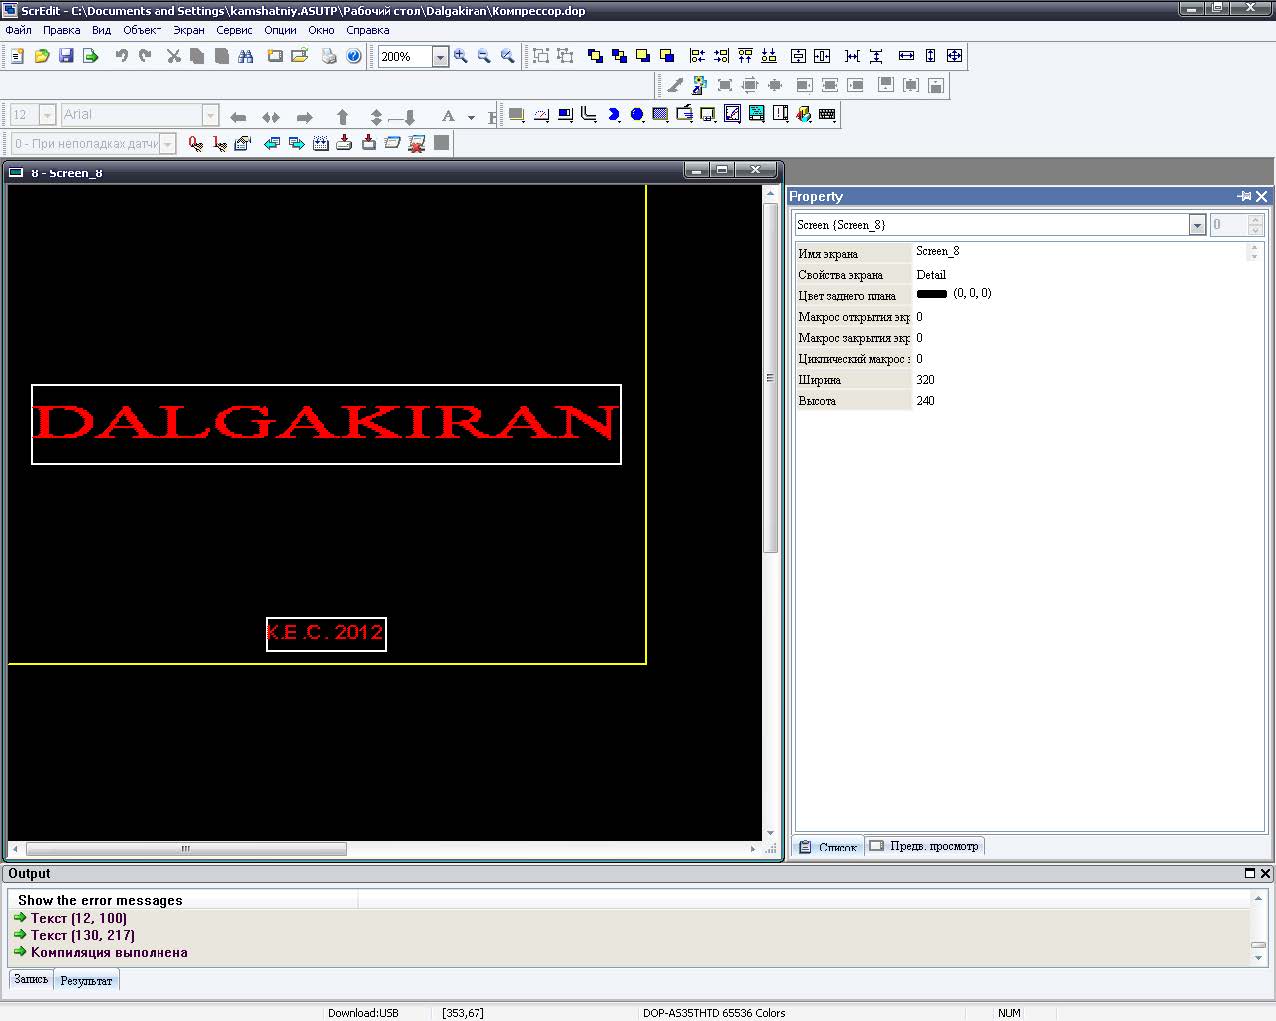This screenshot has height=1021, width=1276.
Task: Align selected objects to the left
Action: click(x=697, y=56)
